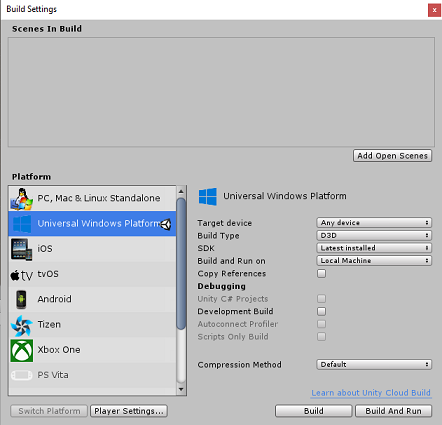Open Player Settings
The width and height of the screenshot is (442, 425).
click(x=129, y=411)
